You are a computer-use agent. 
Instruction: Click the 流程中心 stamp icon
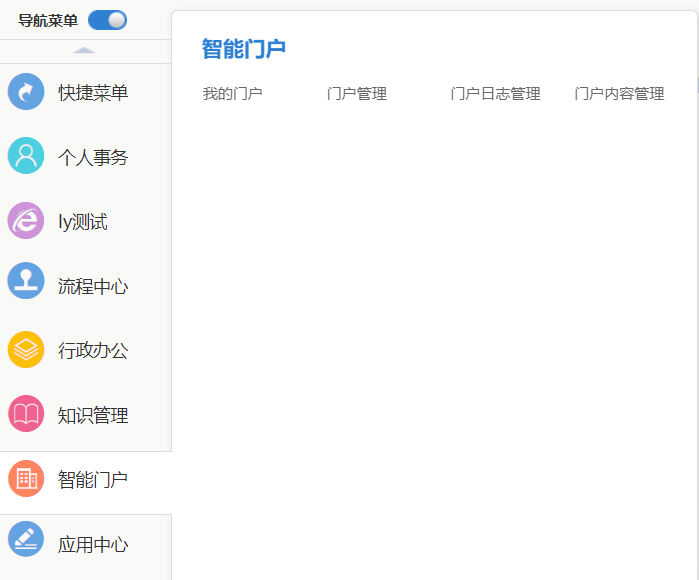[x=26, y=280]
